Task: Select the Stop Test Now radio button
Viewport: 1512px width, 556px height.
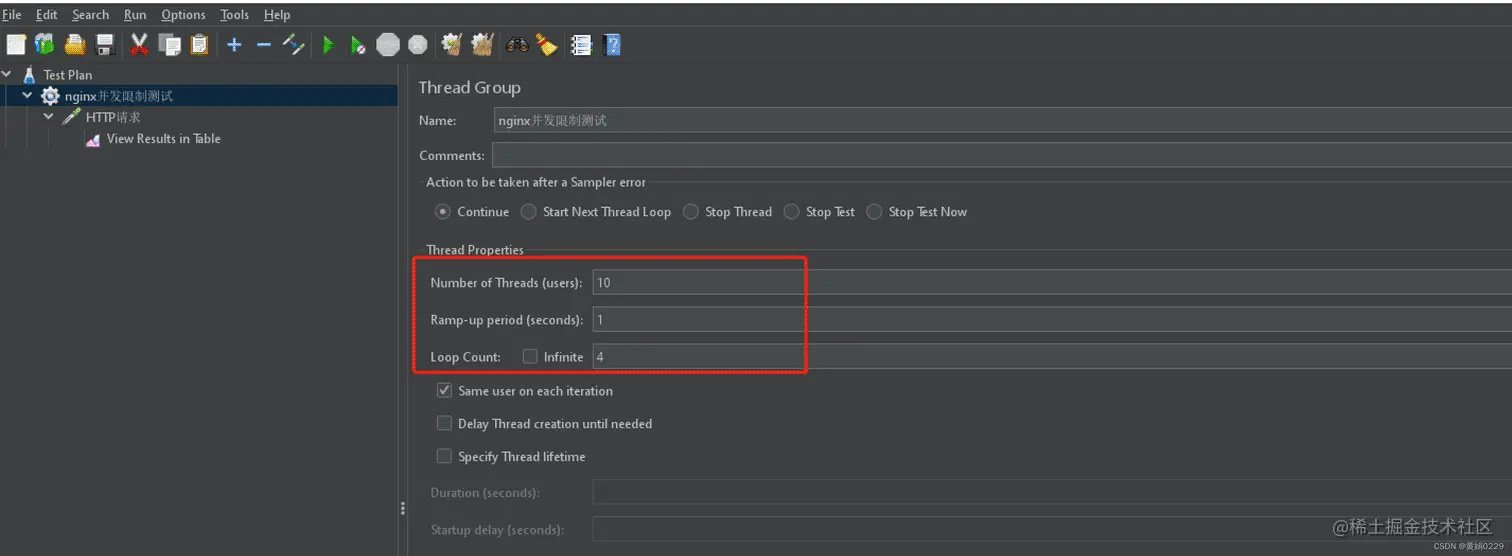Action: [874, 212]
